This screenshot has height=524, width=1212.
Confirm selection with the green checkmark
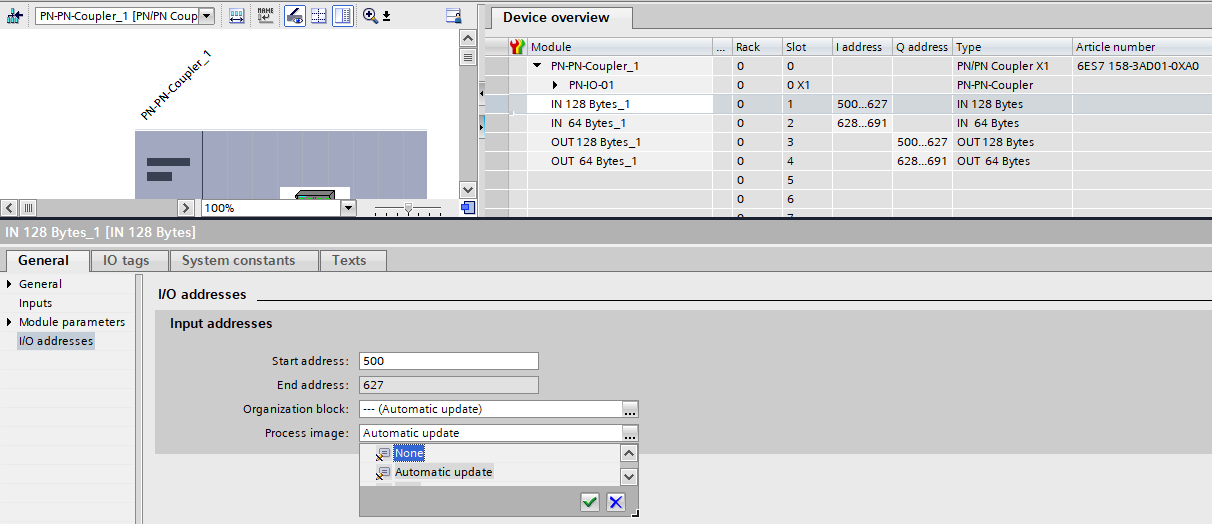(590, 502)
